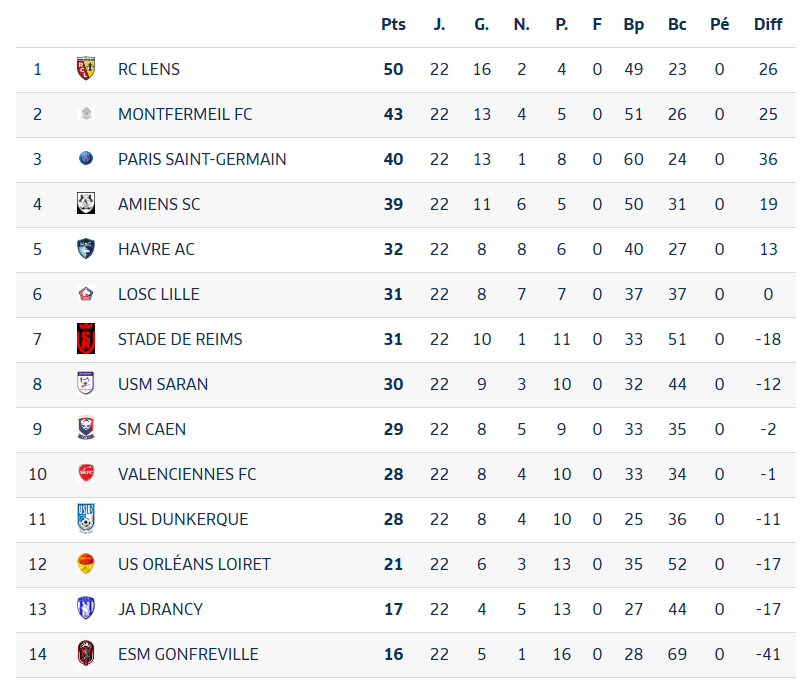Click the US Orléans Loiret logo

pyautogui.click(x=86, y=563)
